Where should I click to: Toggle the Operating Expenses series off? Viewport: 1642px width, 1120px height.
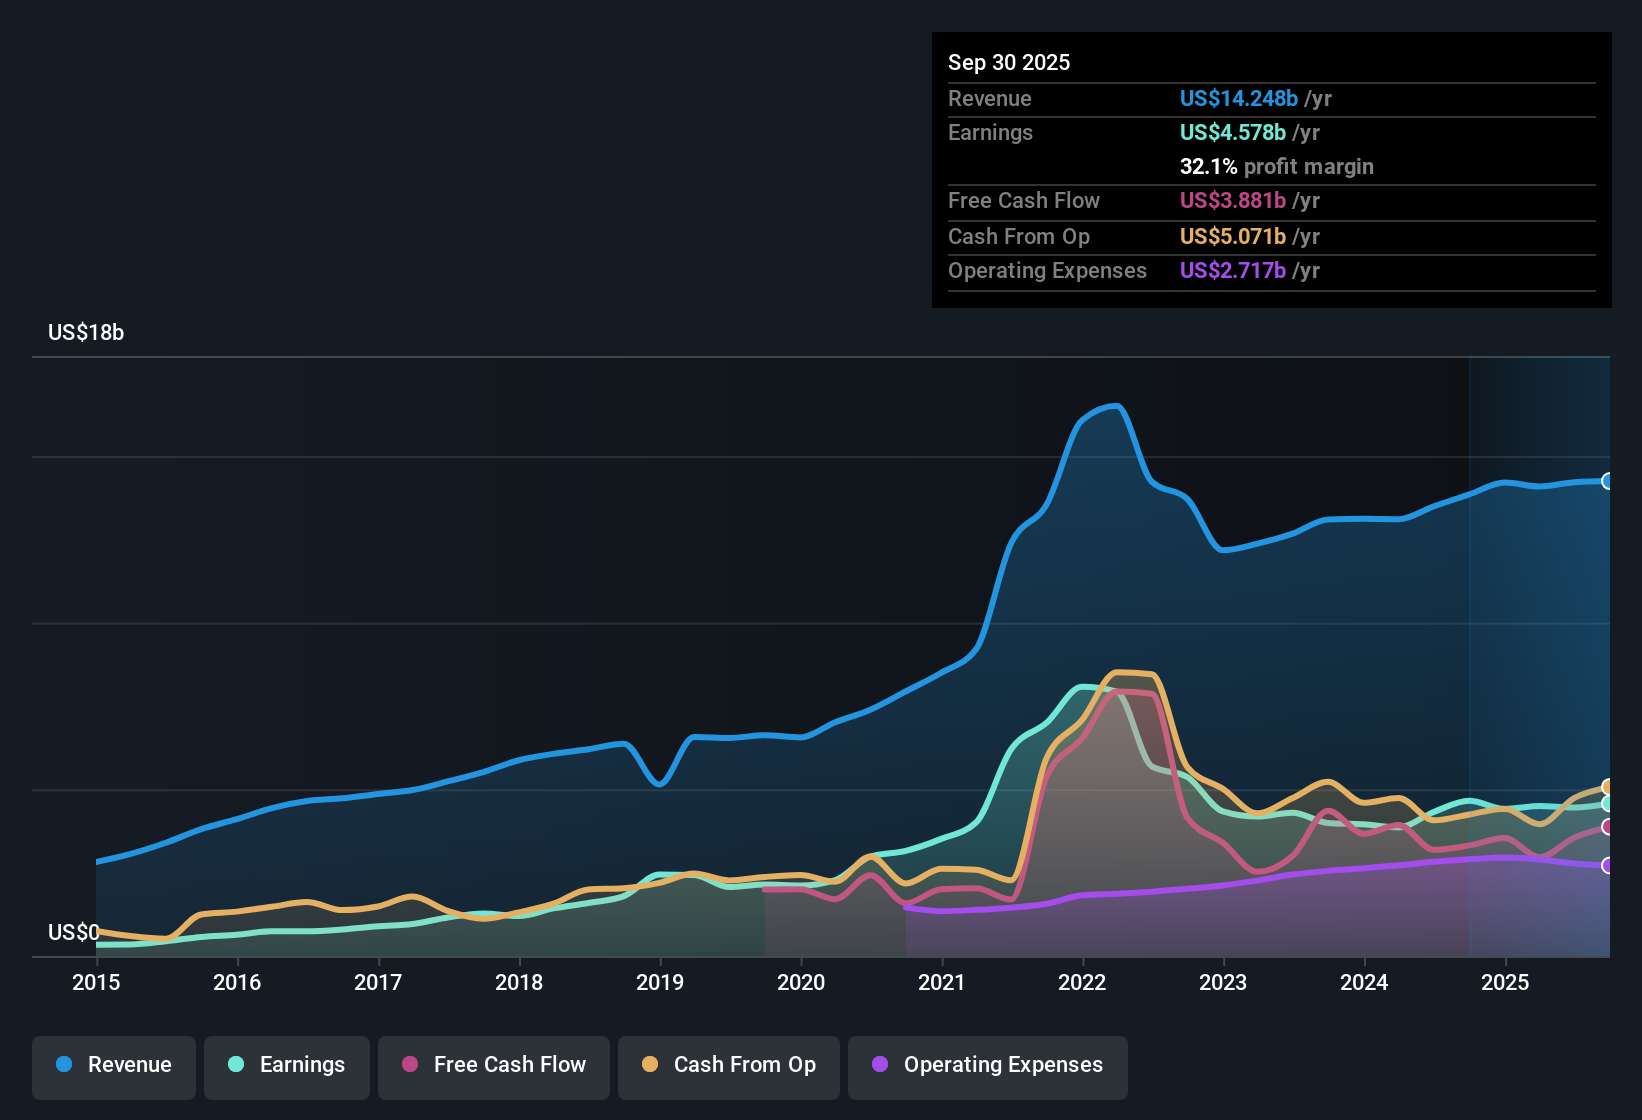(988, 1065)
